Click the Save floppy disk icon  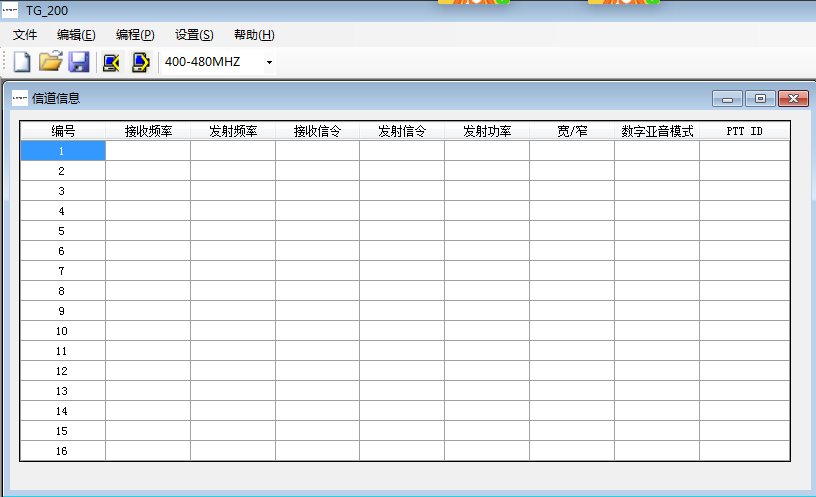pos(79,62)
